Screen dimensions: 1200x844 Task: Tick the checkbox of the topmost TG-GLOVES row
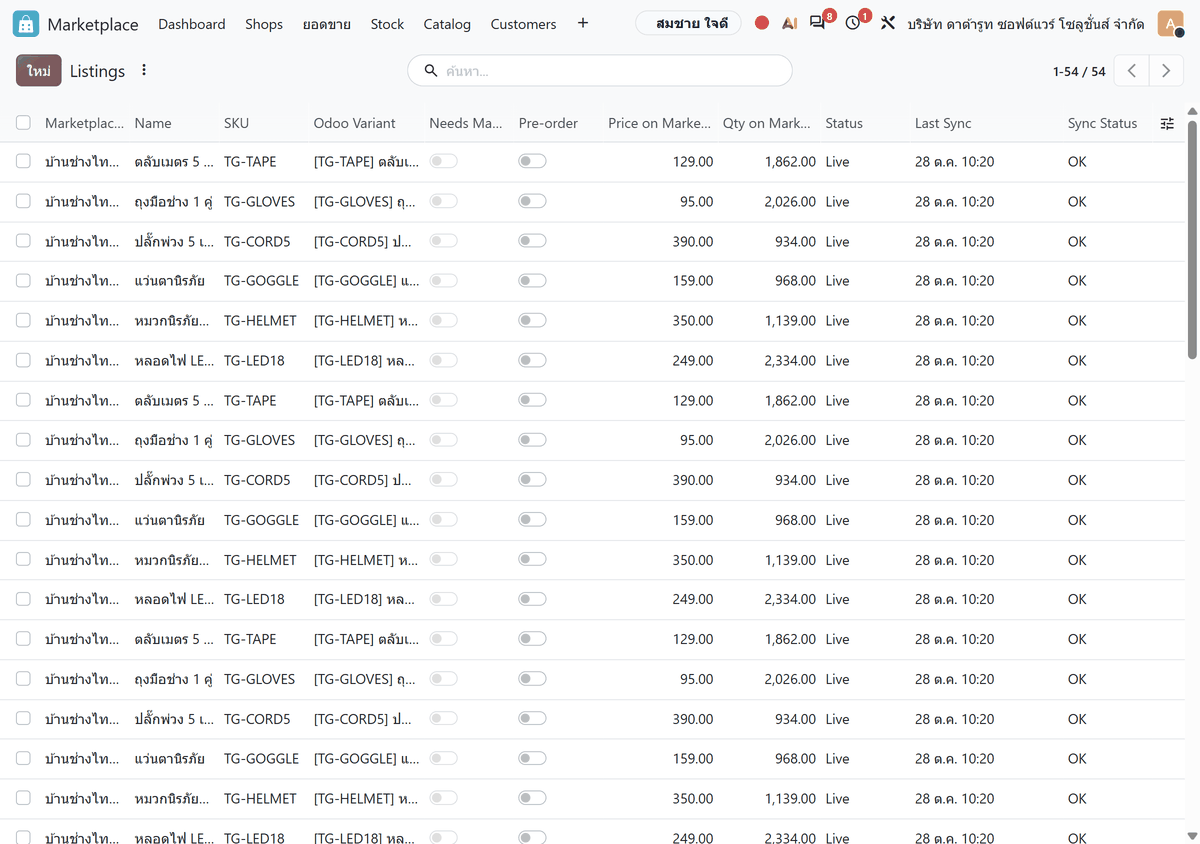click(x=23, y=201)
